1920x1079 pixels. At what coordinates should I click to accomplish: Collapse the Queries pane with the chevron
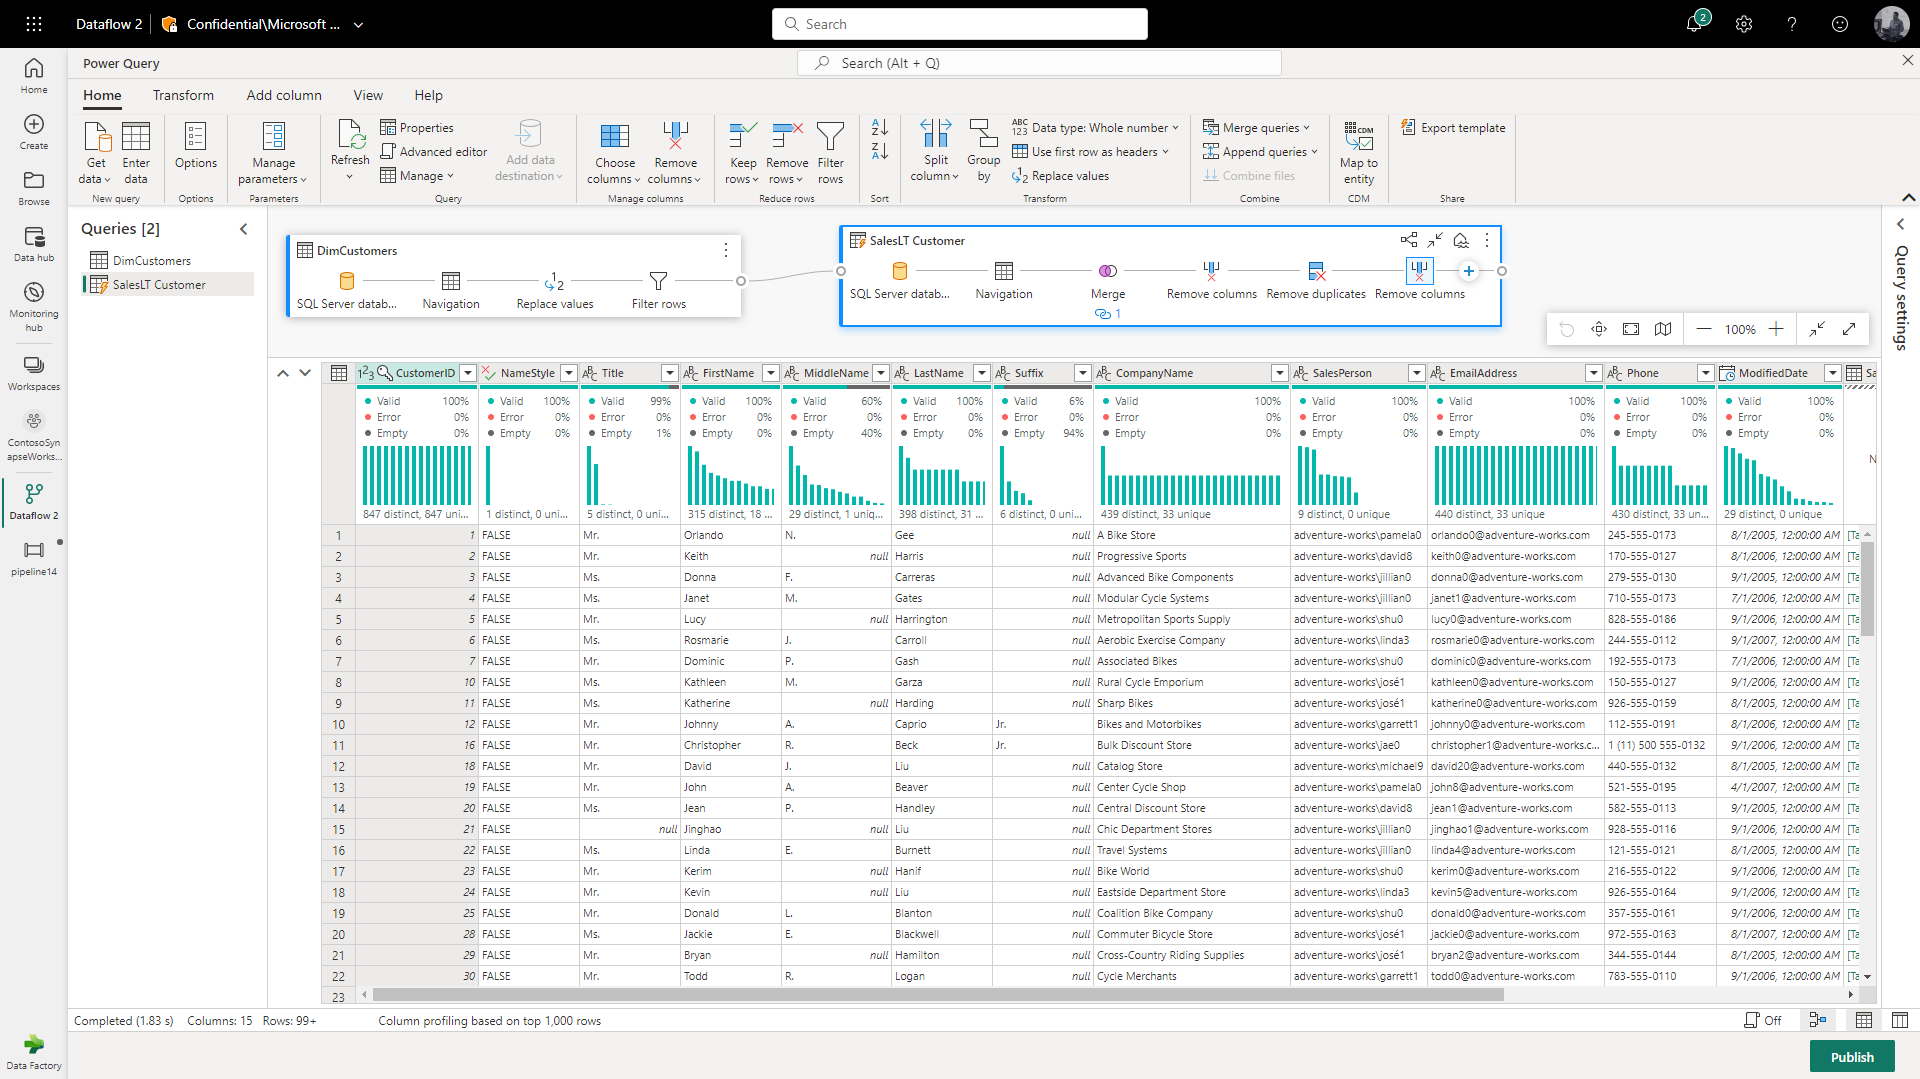click(243, 229)
